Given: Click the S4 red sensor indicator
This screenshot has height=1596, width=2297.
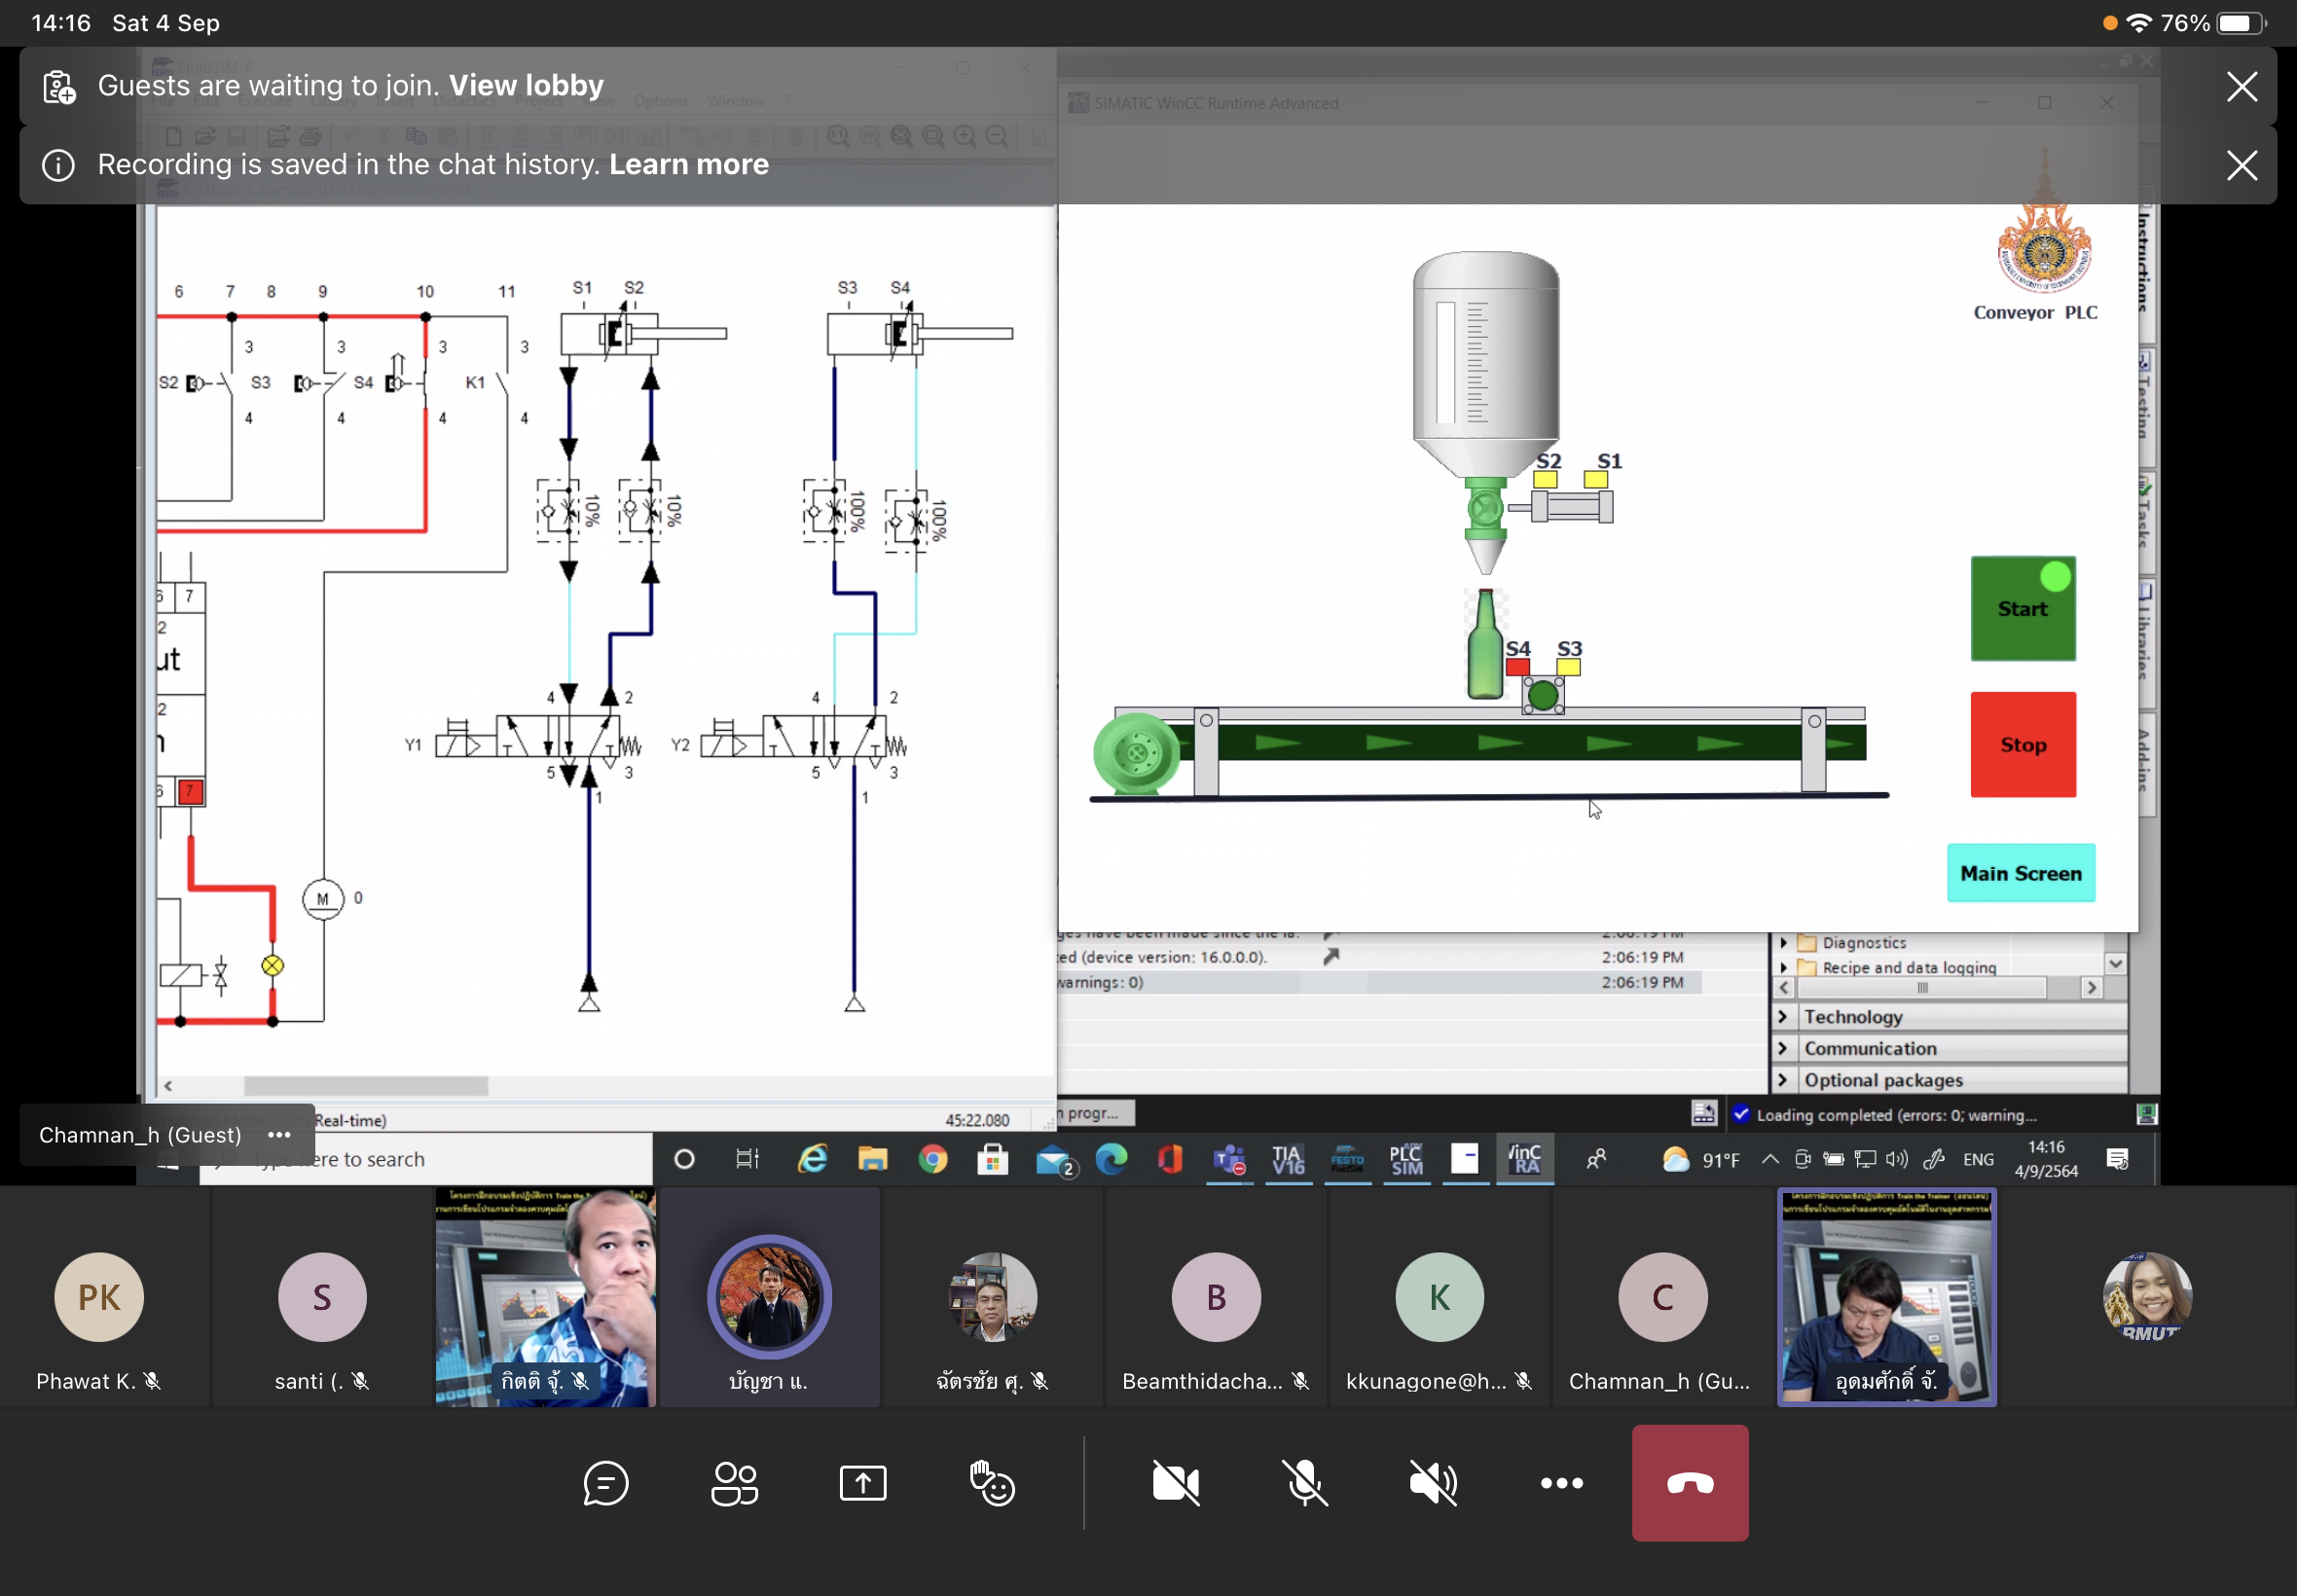Looking at the screenshot, I should coord(1517,667).
